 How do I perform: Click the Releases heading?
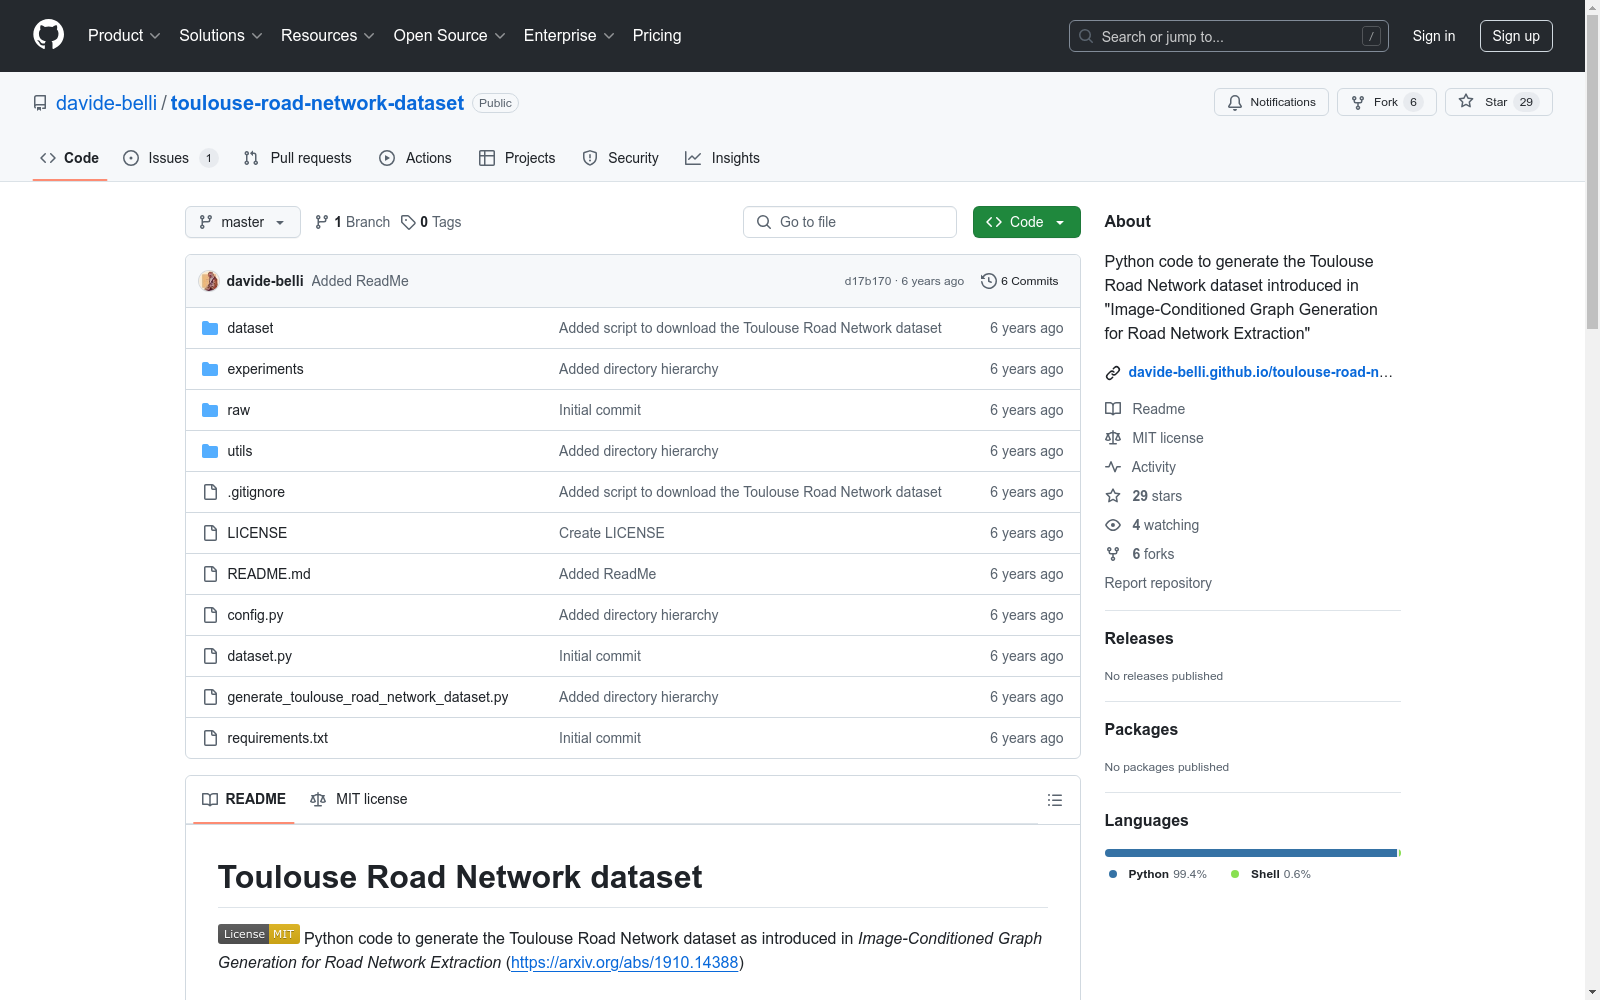point(1139,638)
